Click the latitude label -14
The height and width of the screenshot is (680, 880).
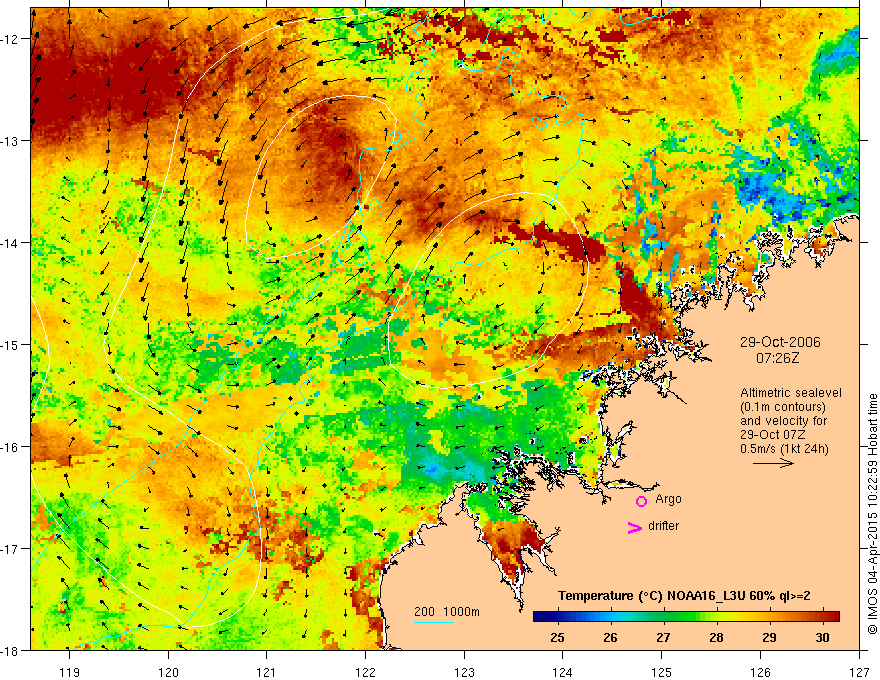11,243
